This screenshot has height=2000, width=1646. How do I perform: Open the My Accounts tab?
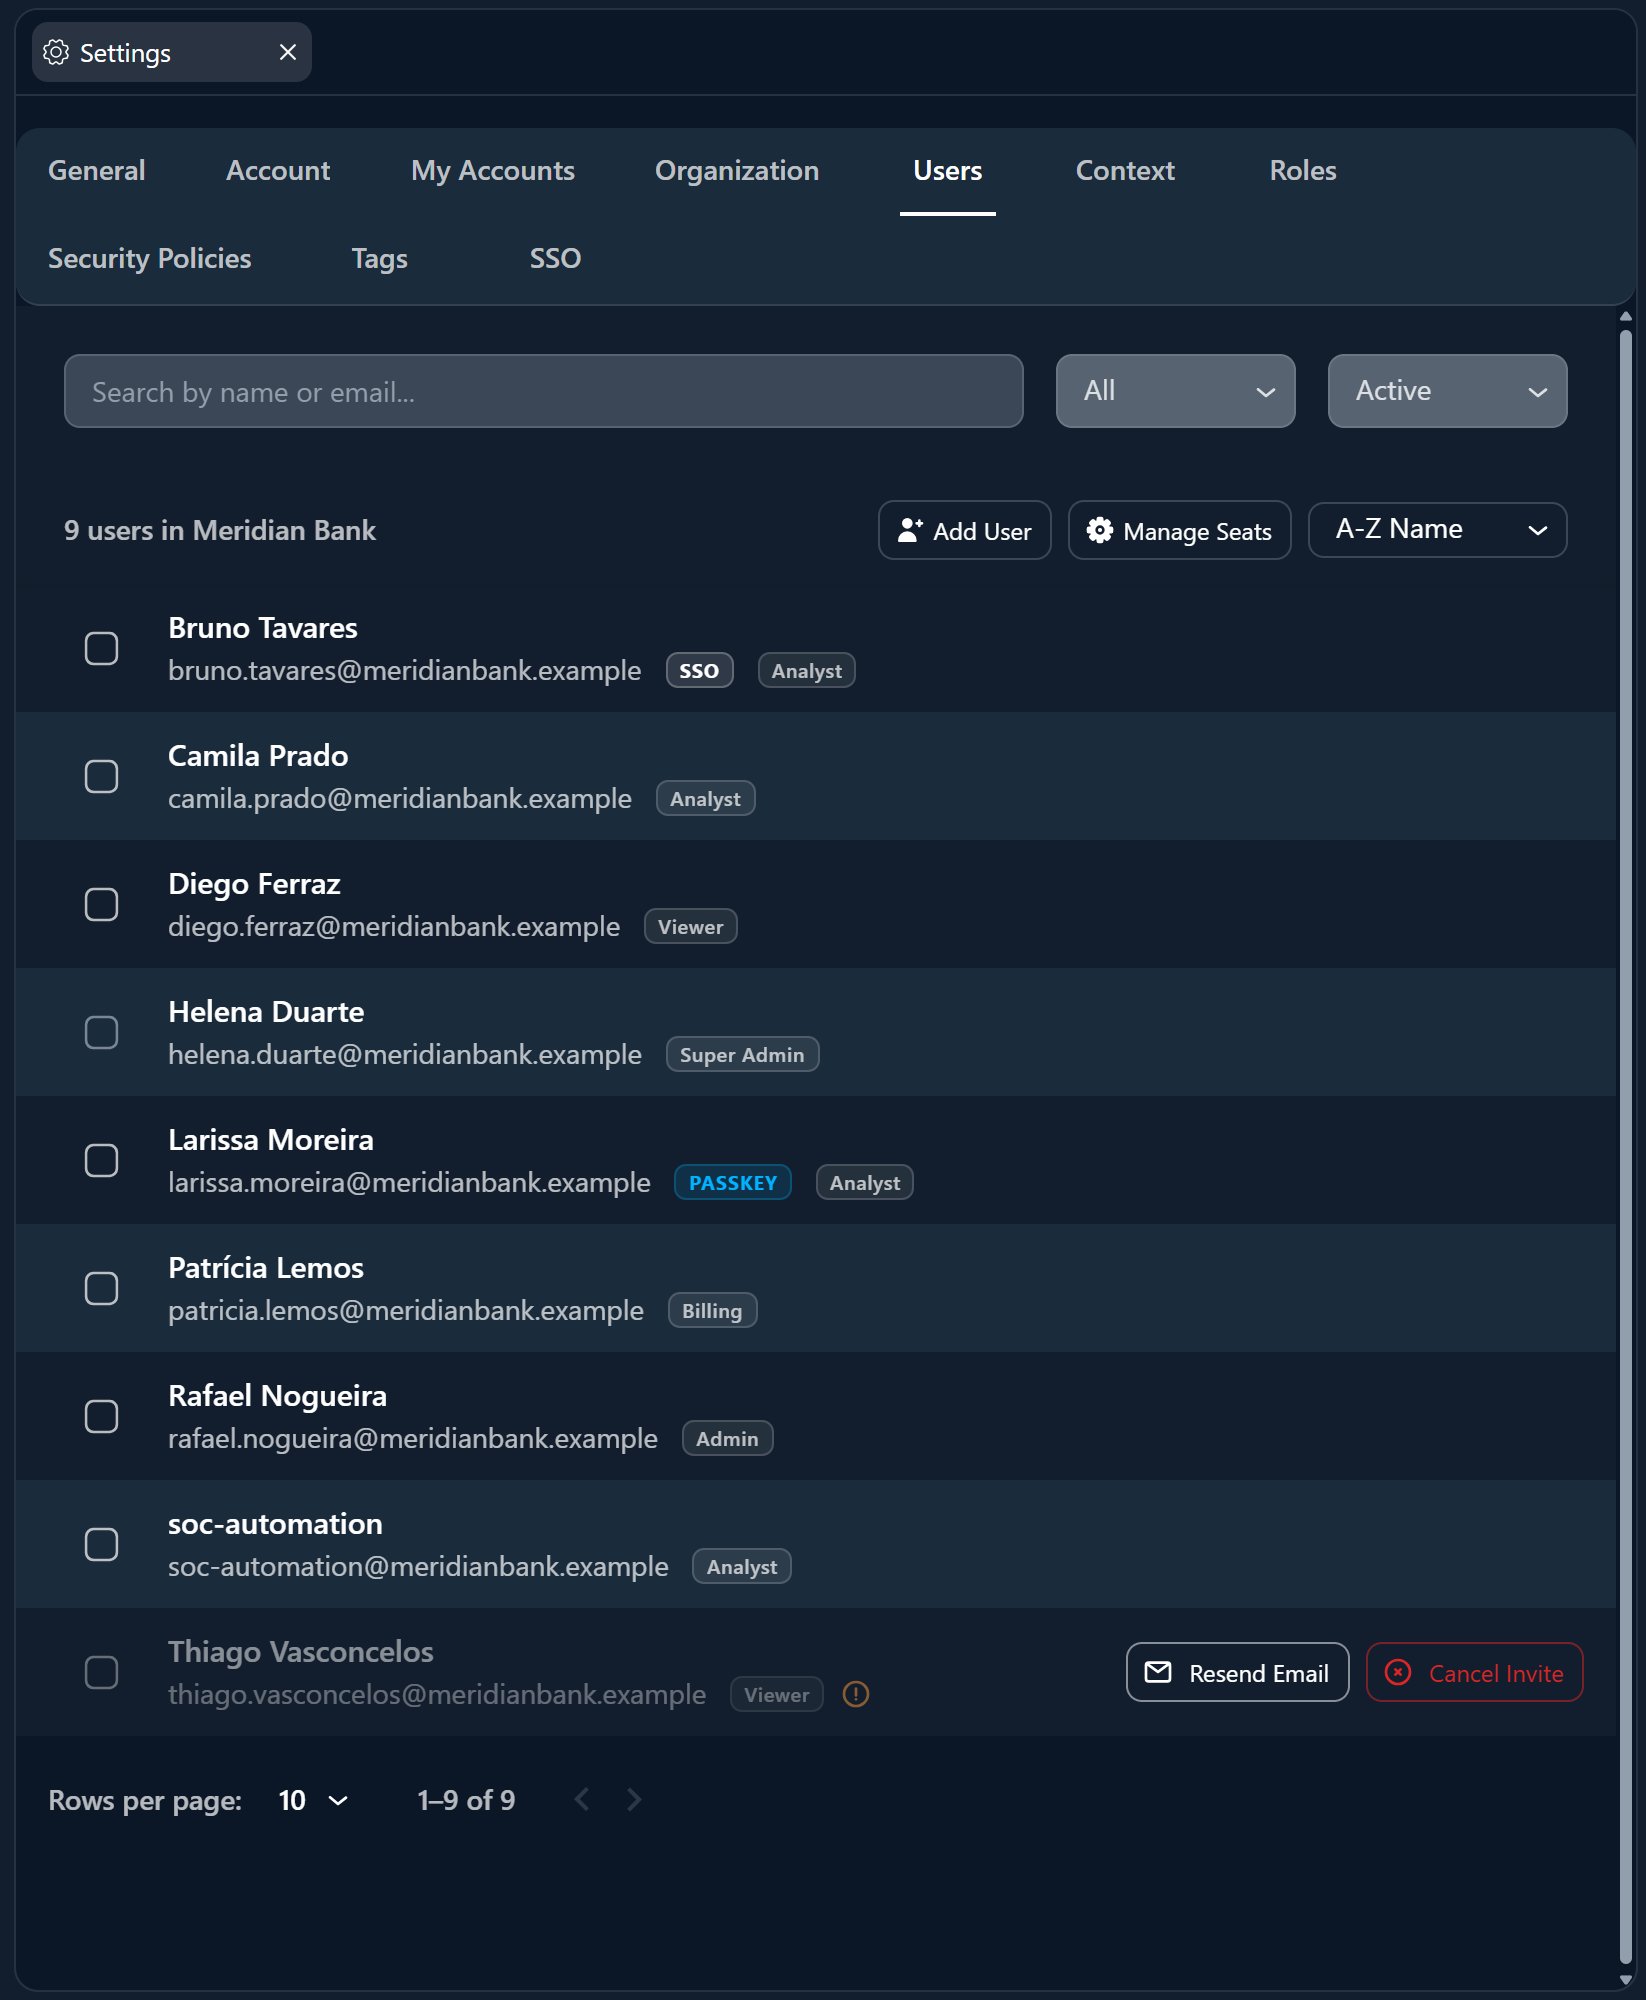[493, 171]
